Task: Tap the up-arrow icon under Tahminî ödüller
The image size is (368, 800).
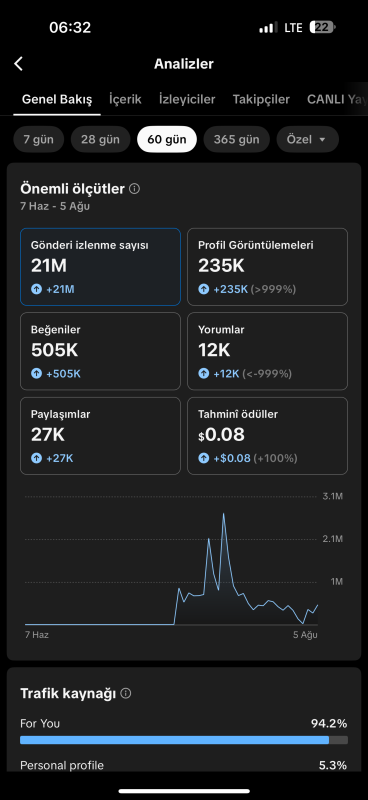Action: (204, 458)
